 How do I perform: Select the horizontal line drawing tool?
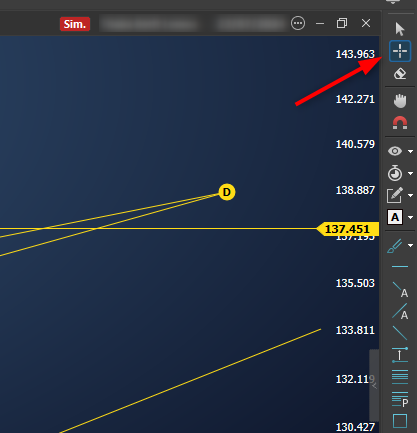400,267
